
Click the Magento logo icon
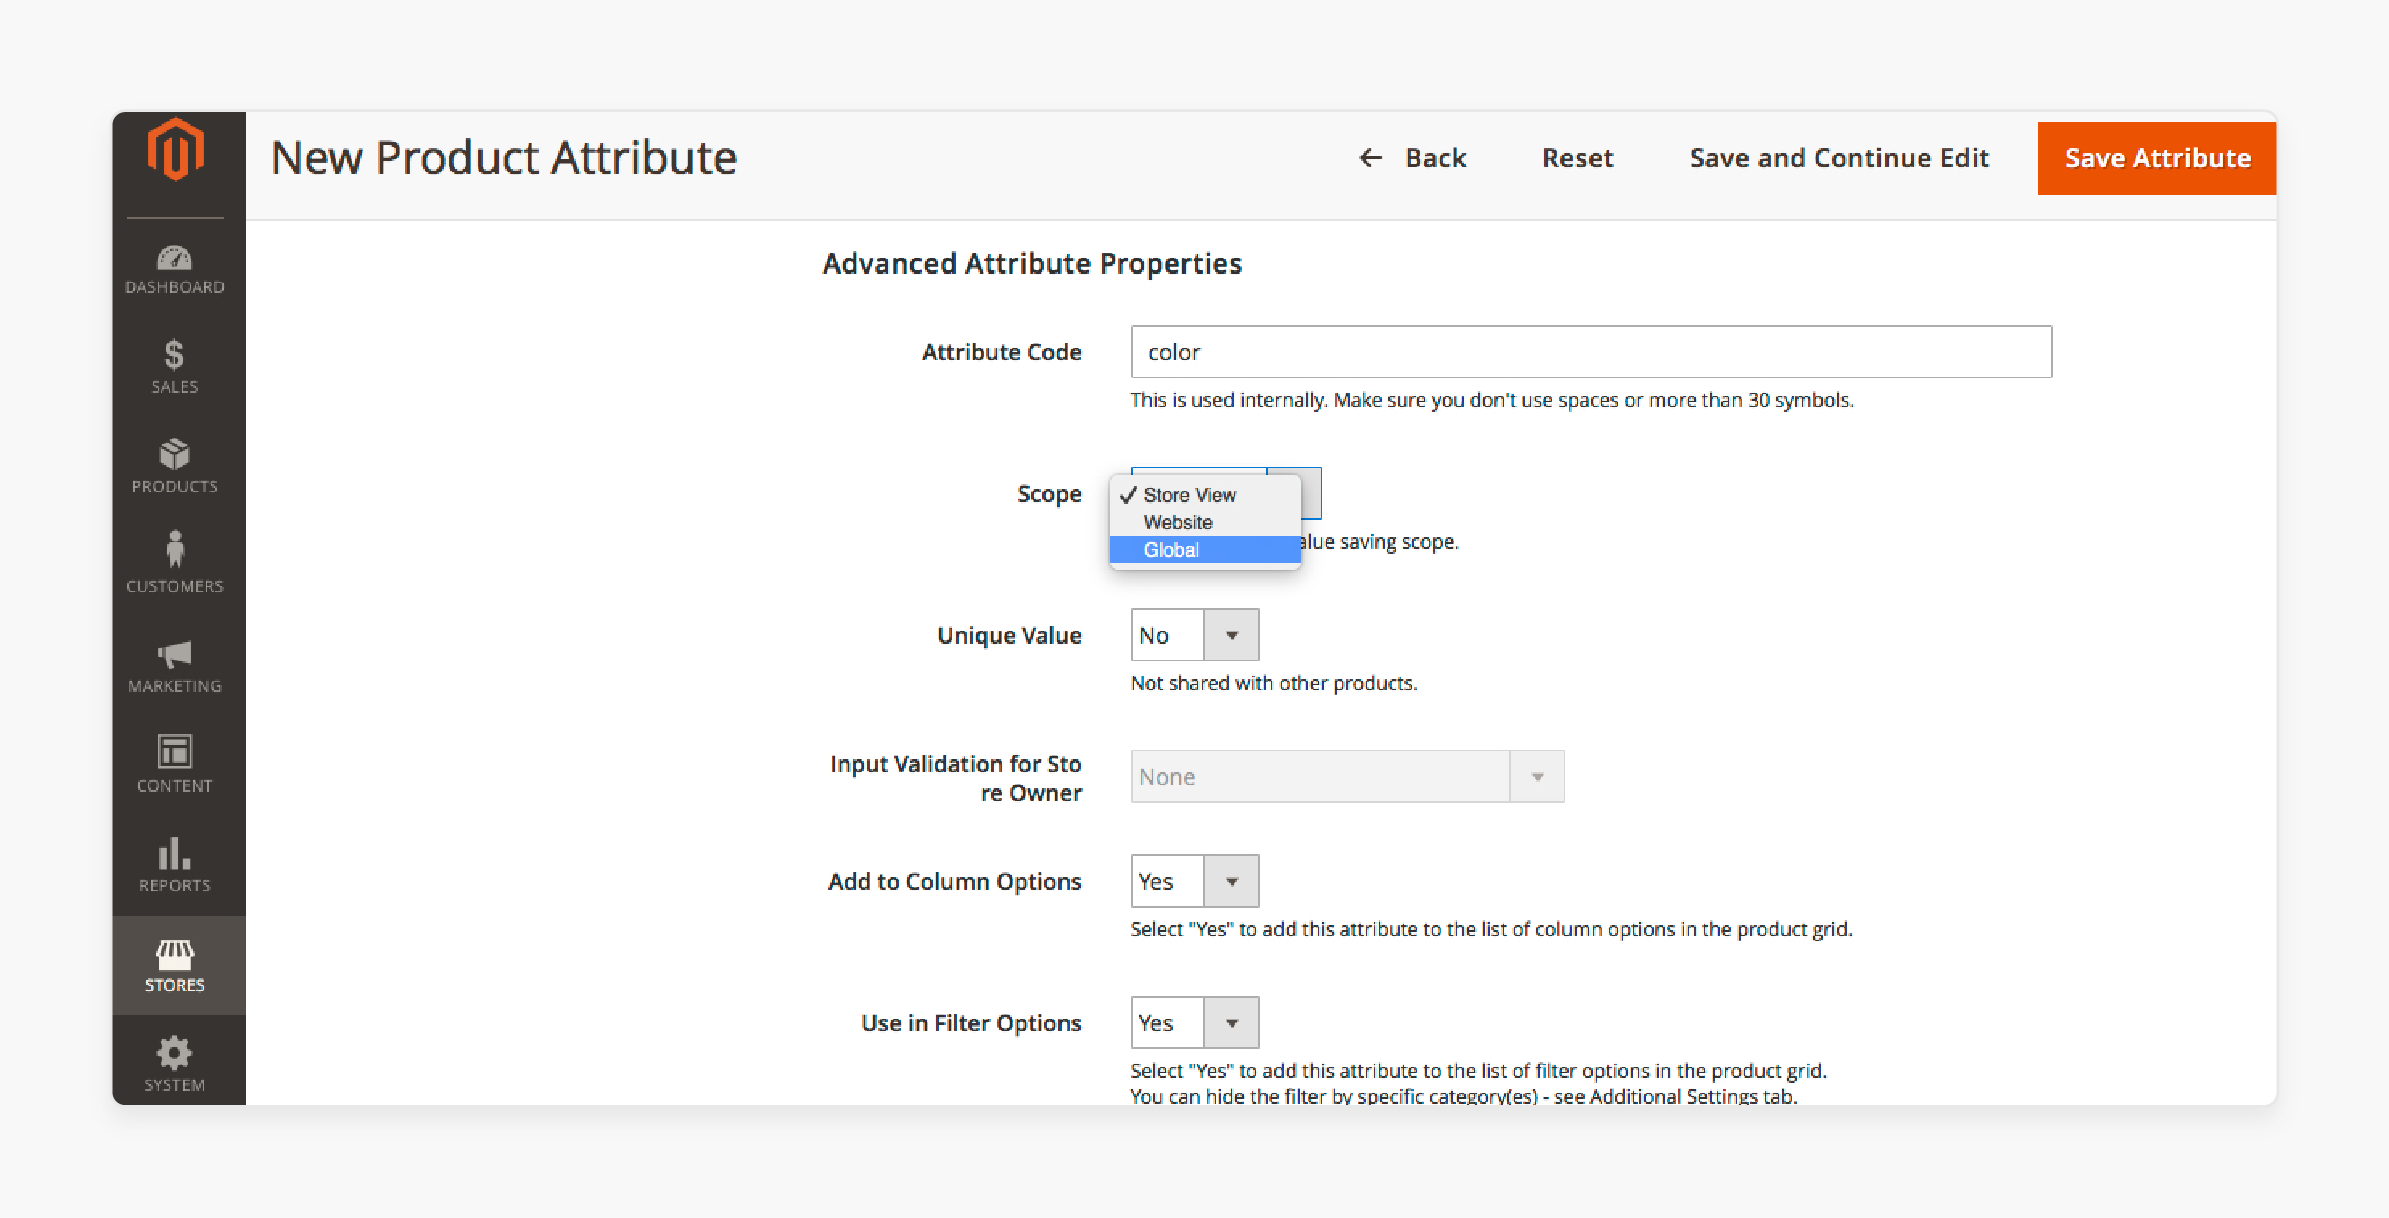point(175,149)
